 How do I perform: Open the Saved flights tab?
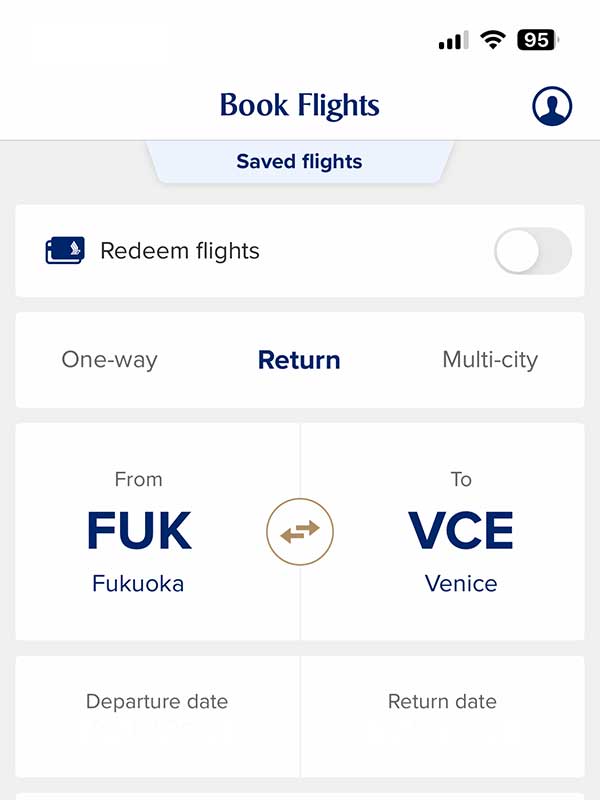299,161
